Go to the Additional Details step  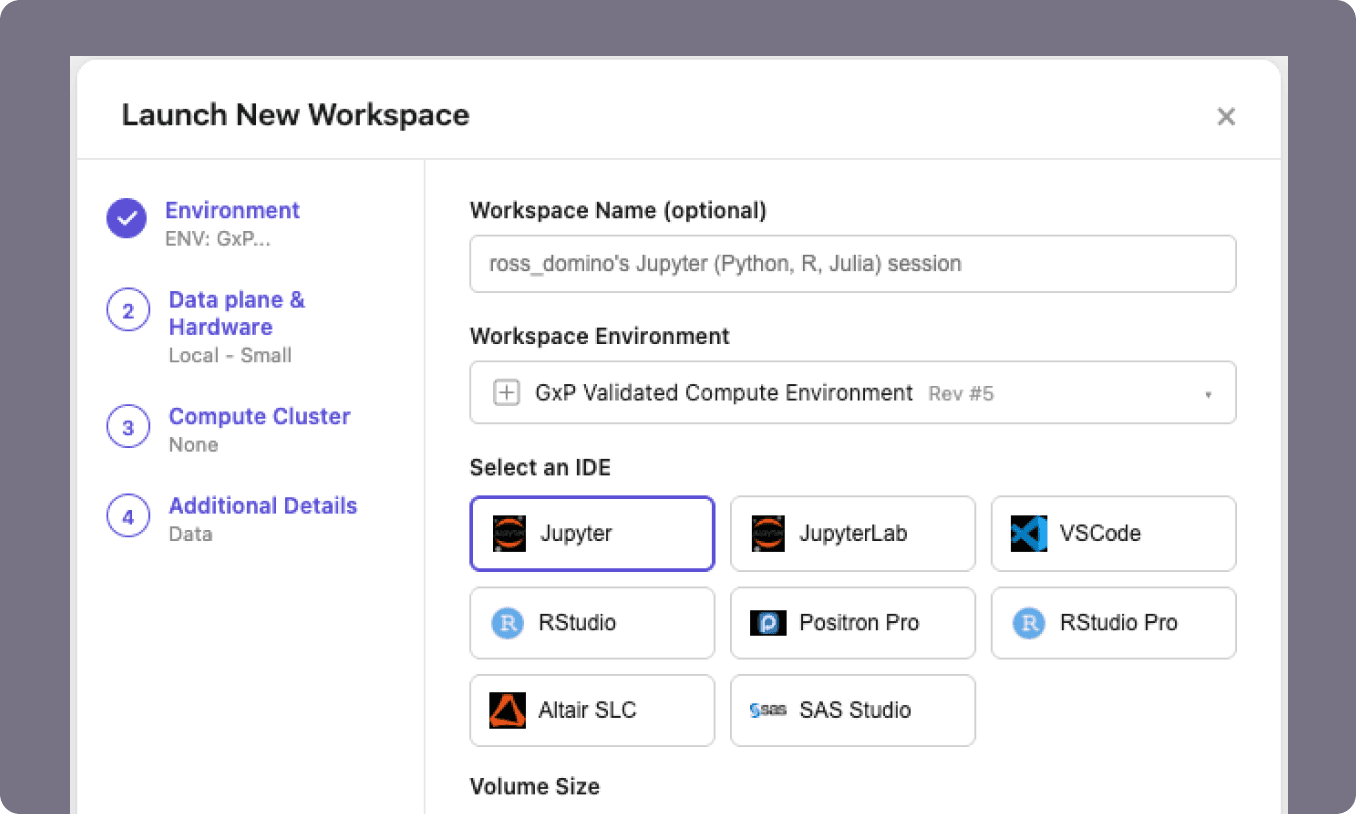263,506
